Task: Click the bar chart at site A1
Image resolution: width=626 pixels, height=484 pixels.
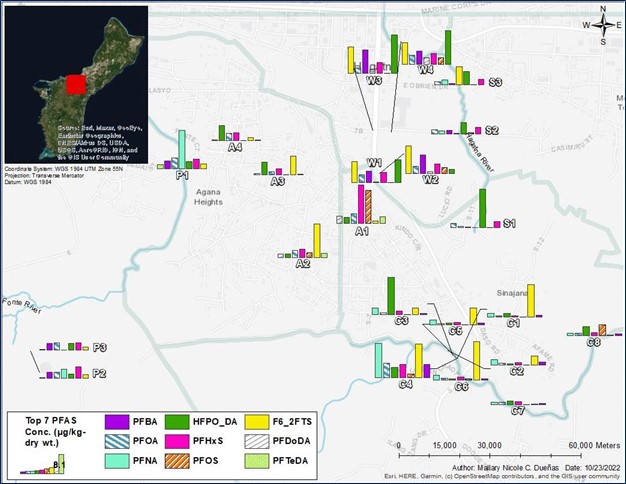Action: [x=362, y=203]
